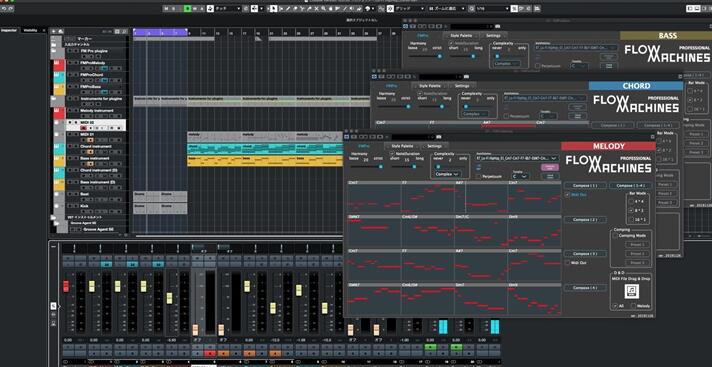The height and width of the screenshot is (367, 712).
Task: Click the FMProMelody track's red instrument icon
Action: point(59,65)
